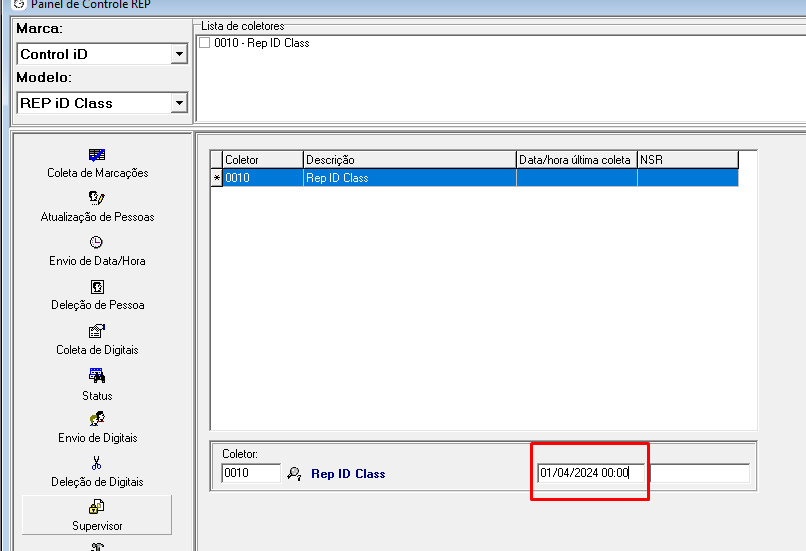Expand the Marca dropdown arrow
The width and height of the screenshot is (806, 551).
point(179,54)
